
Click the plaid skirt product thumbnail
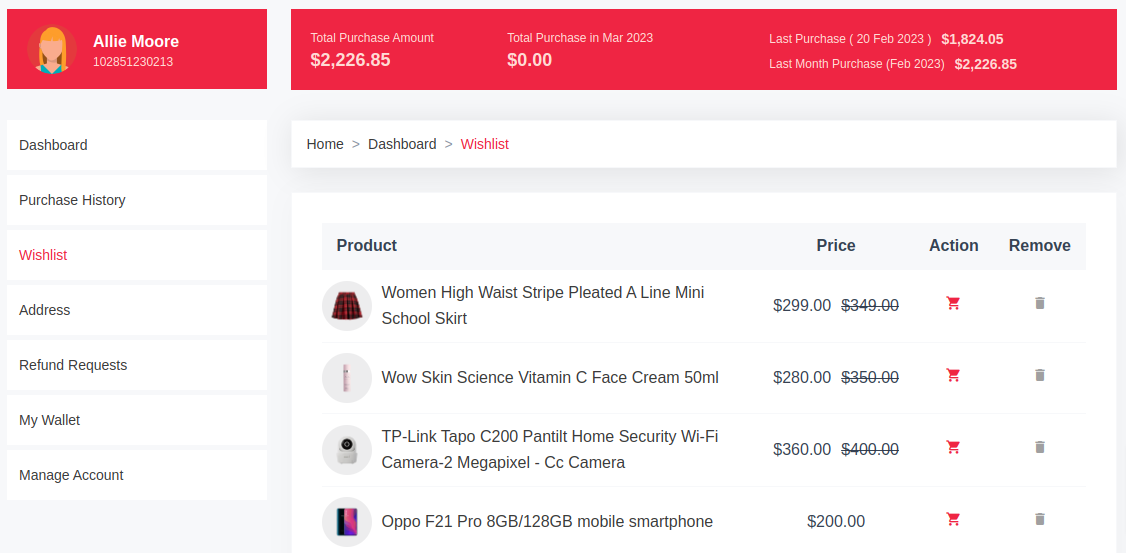[x=347, y=305]
